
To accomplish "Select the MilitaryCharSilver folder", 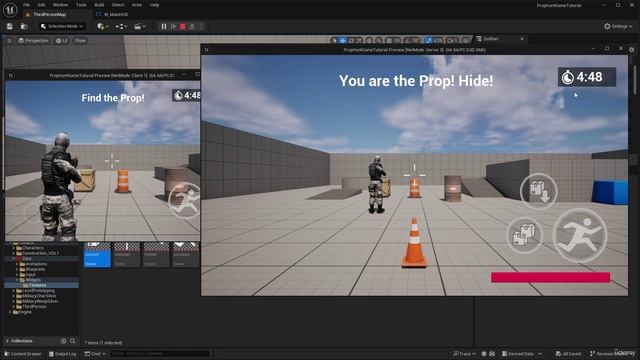I will pos(37,296).
